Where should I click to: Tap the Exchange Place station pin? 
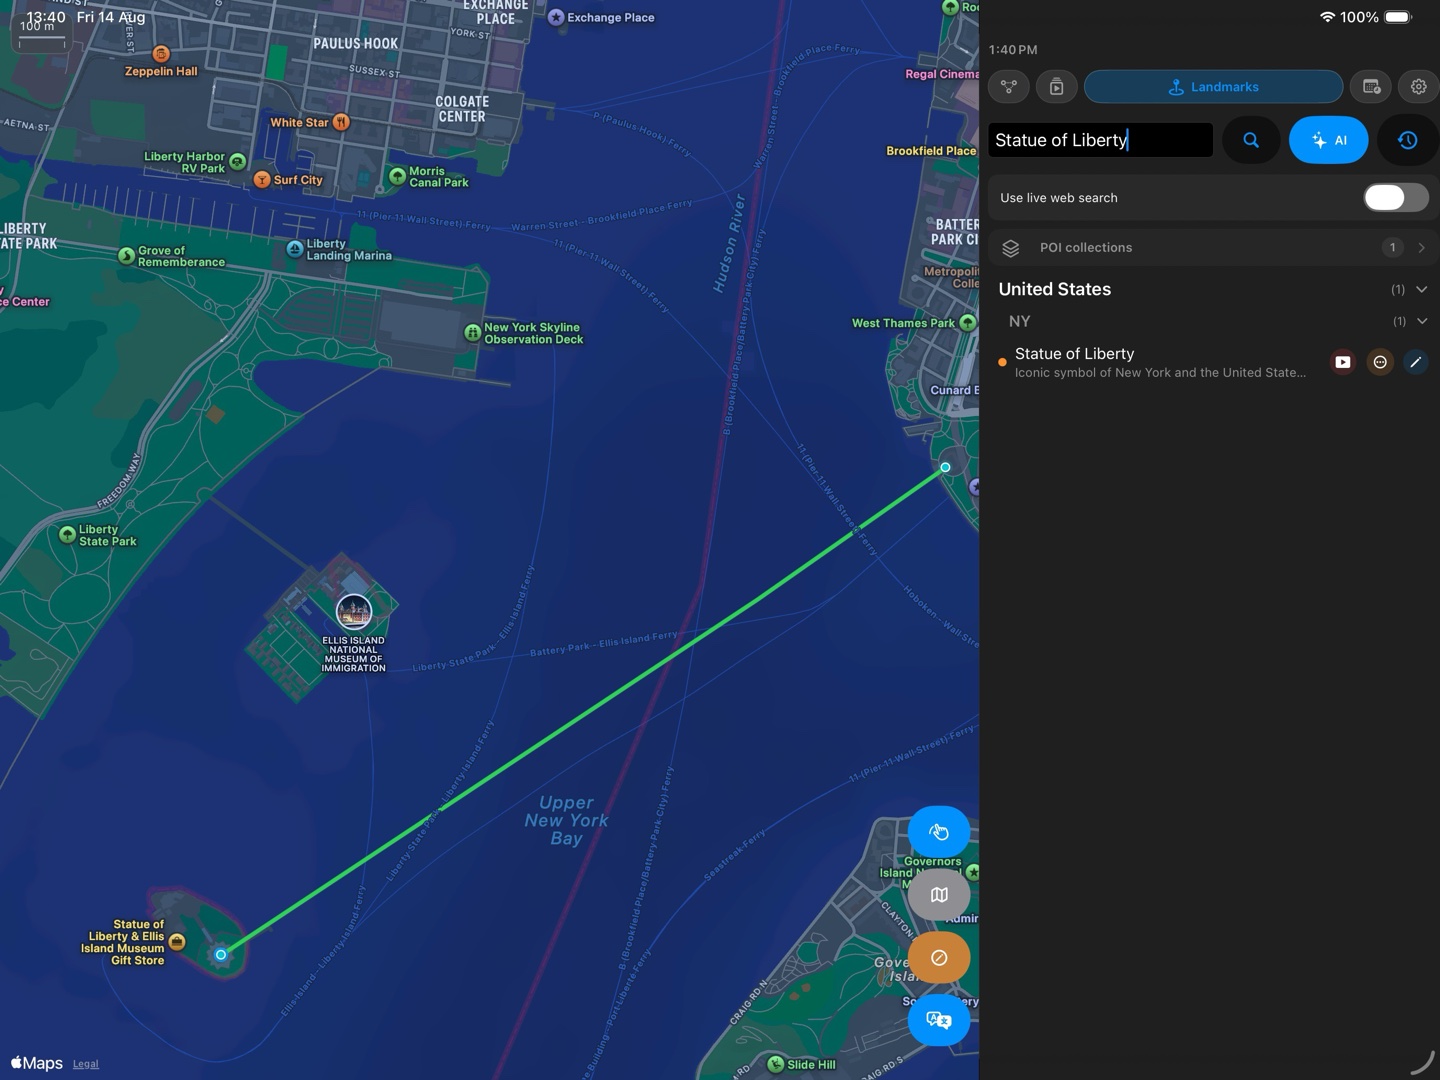pos(556,17)
